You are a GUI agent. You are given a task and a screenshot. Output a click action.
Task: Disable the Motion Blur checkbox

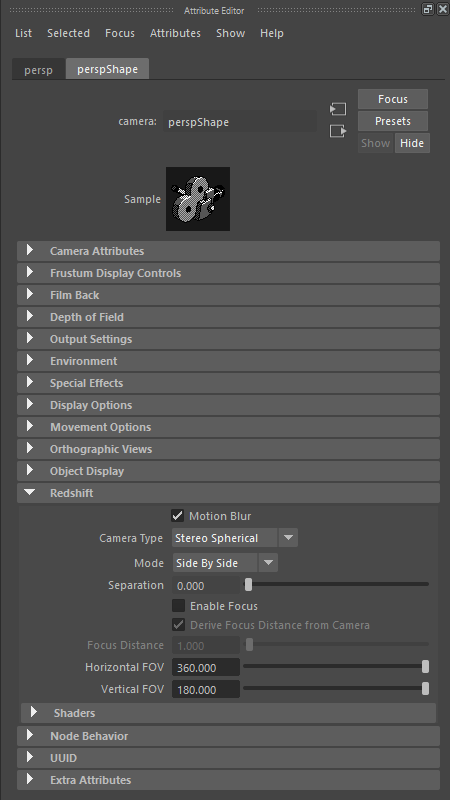point(178,516)
